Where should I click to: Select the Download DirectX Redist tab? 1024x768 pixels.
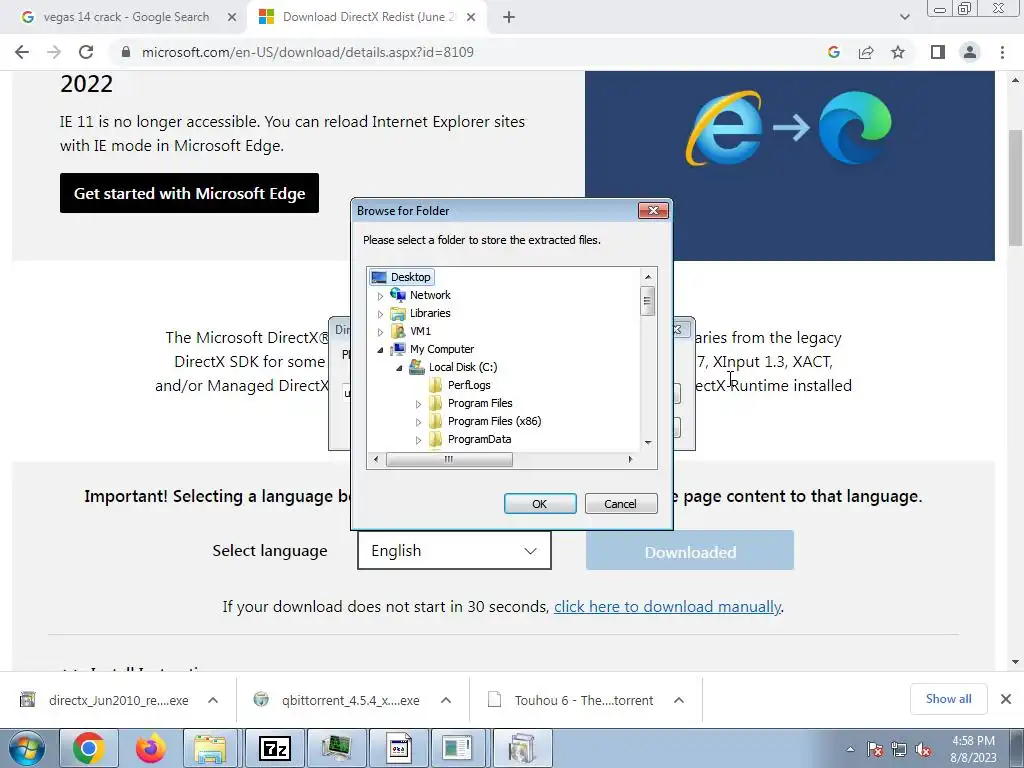click(x=369, y=17)
